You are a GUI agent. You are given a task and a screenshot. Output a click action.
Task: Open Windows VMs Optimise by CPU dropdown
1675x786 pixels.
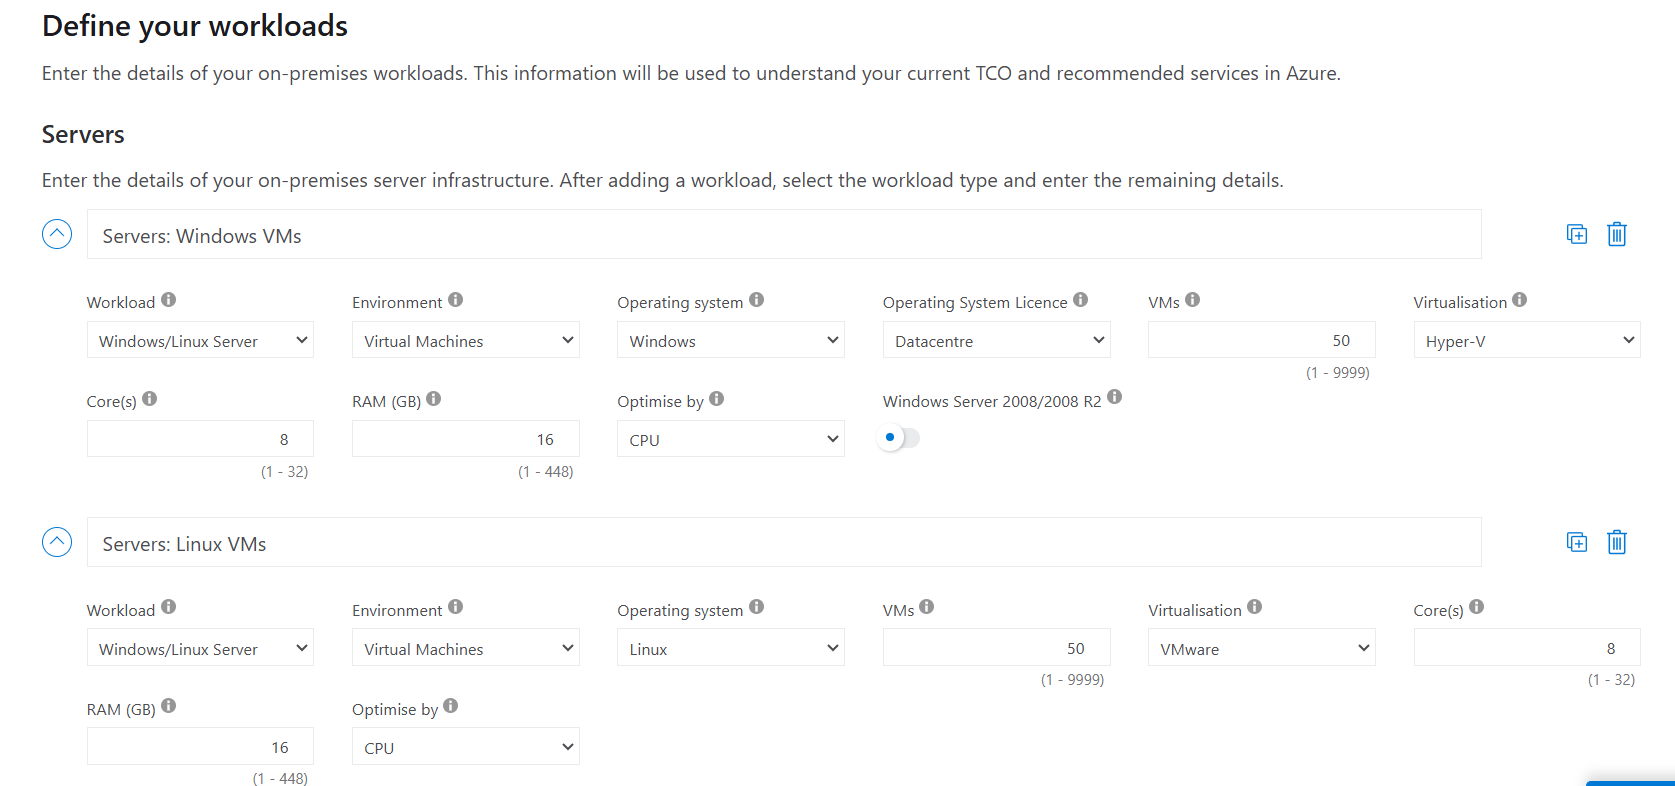[x=730, y=439]
